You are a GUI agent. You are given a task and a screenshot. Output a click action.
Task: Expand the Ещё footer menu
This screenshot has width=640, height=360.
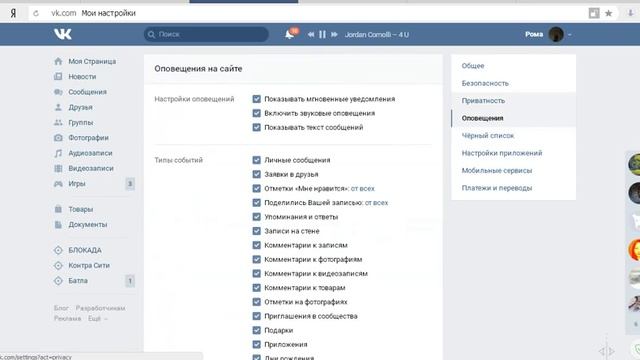[98, 318]
